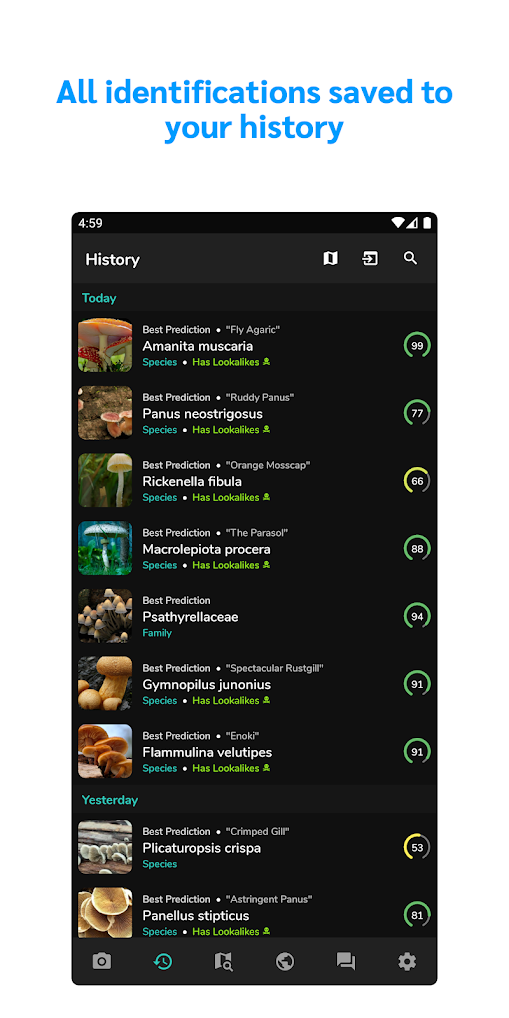Open the map view icon in History header
509x1018 pixels.
(330, 258)
